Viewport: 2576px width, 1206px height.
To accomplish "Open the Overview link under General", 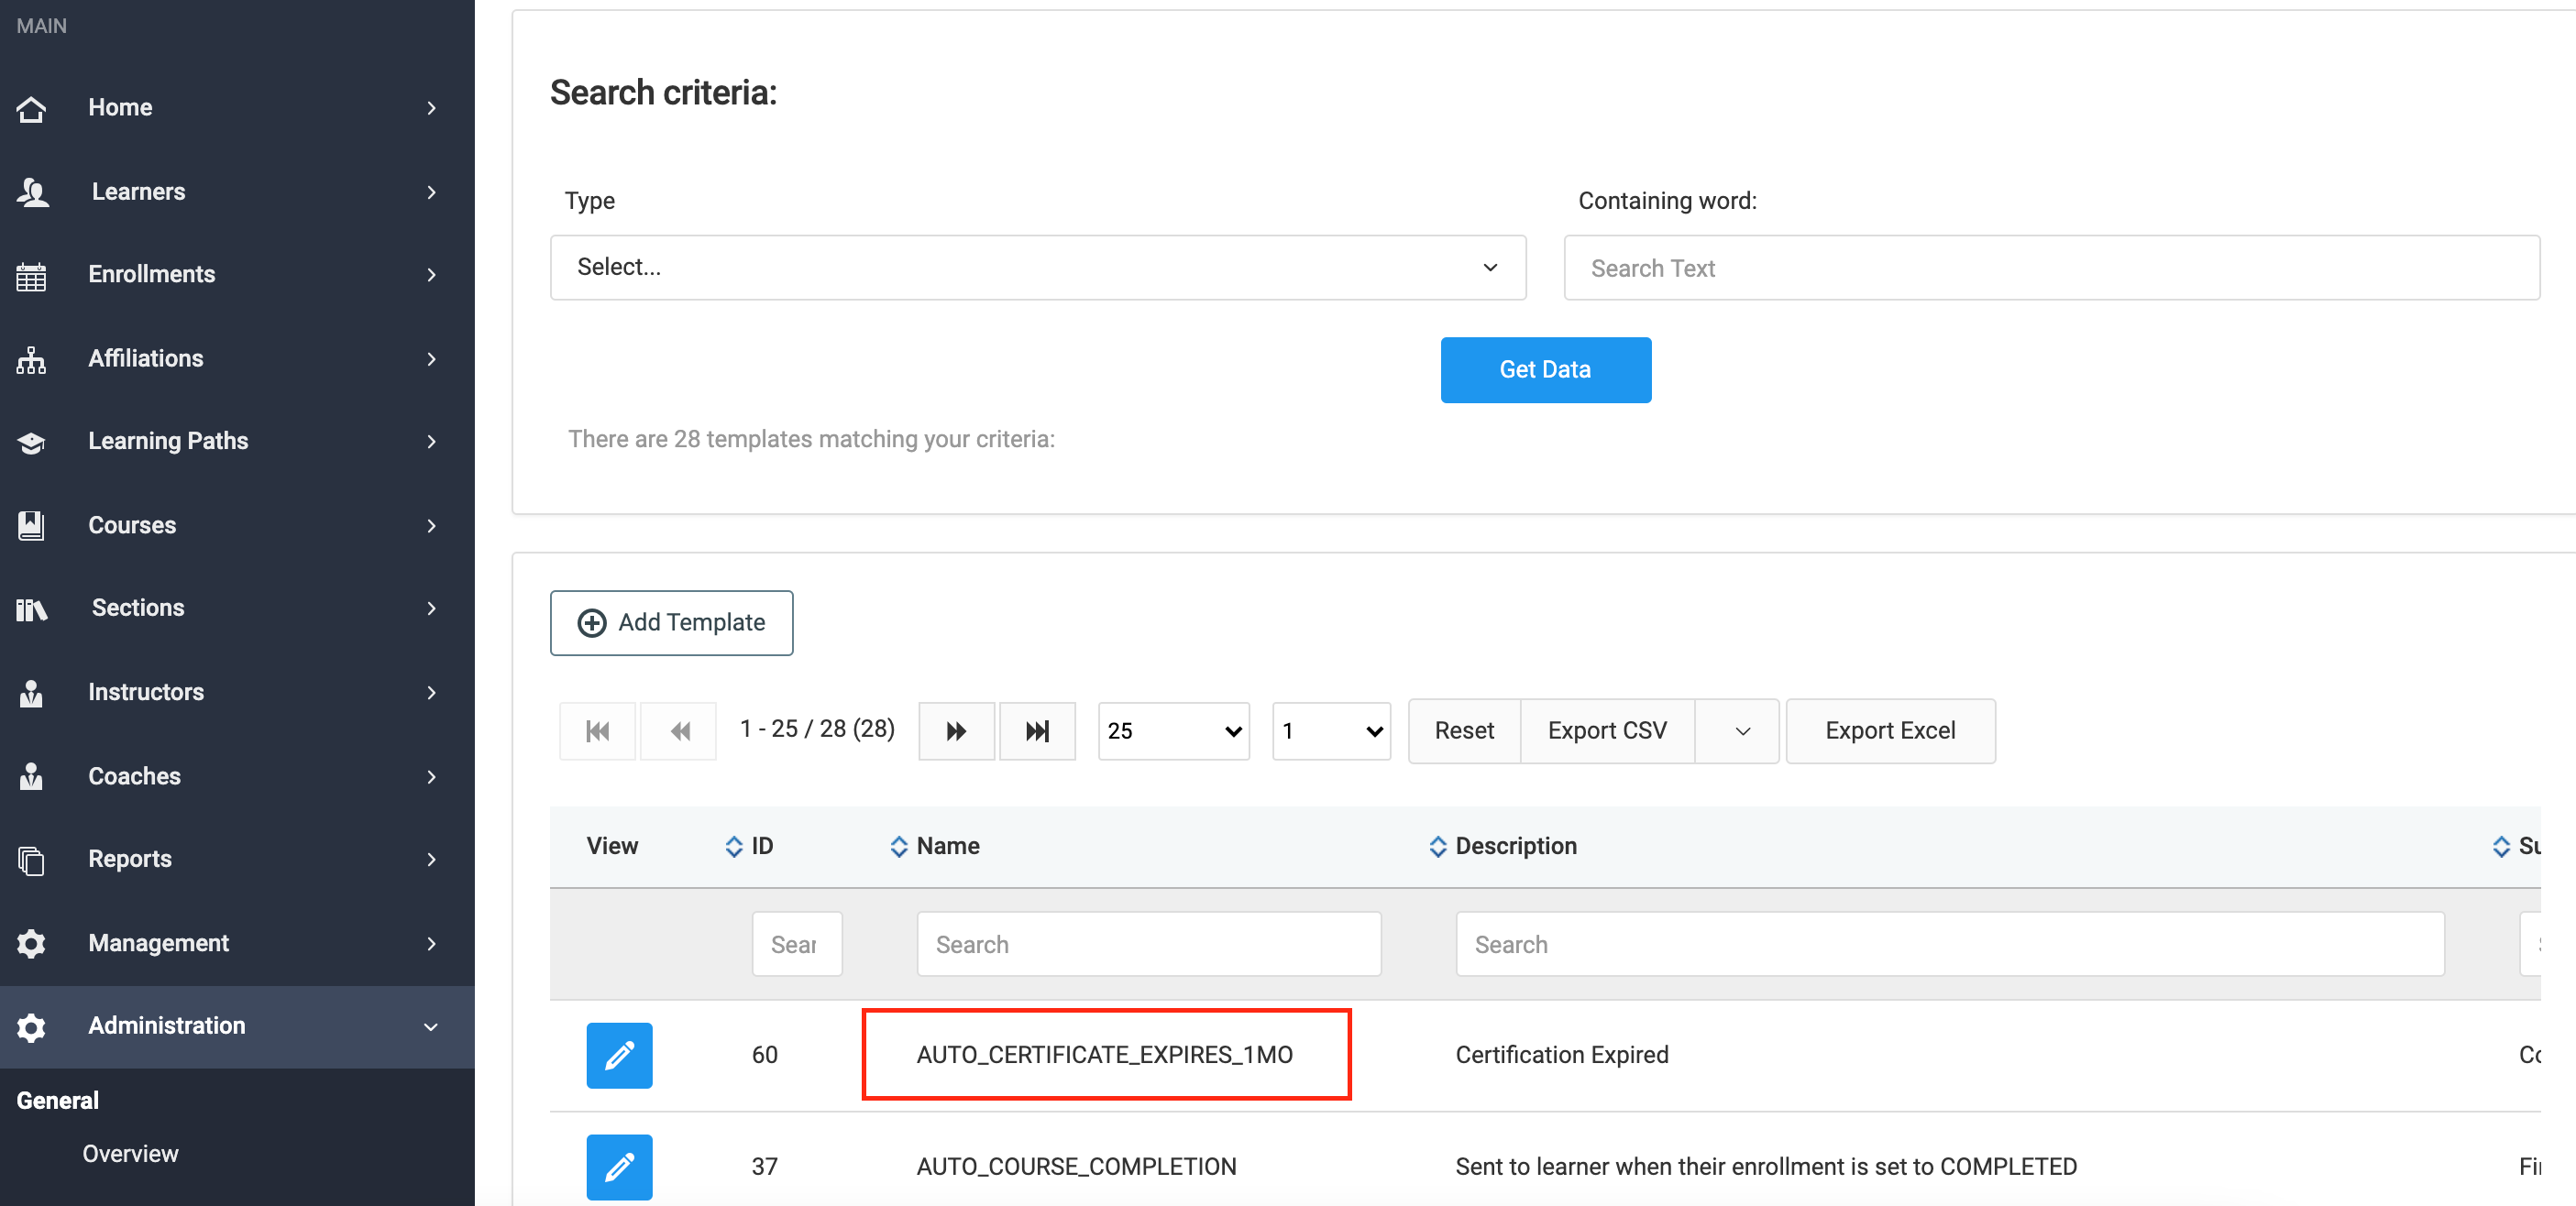I will [x=130, y=1153].
